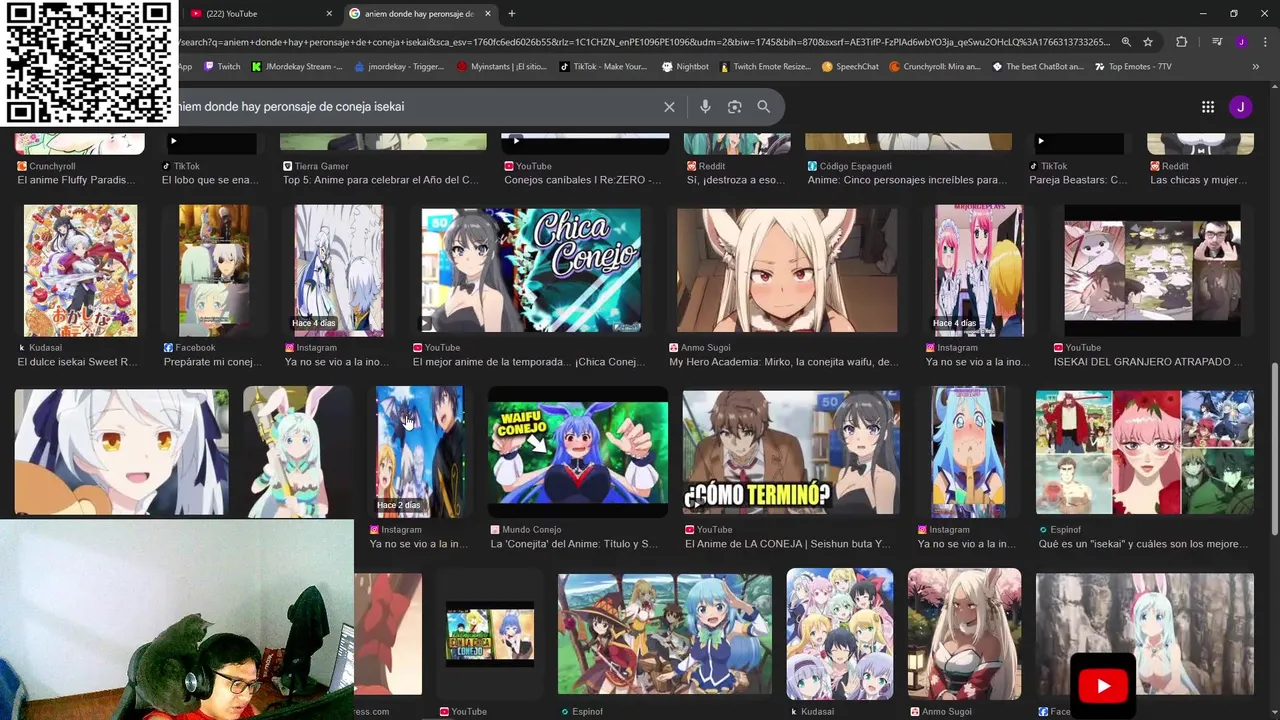Bookmark this page with the star icon
Image resolution: width=1280 pixels, height=720 pixels.
coord(1148,42)
